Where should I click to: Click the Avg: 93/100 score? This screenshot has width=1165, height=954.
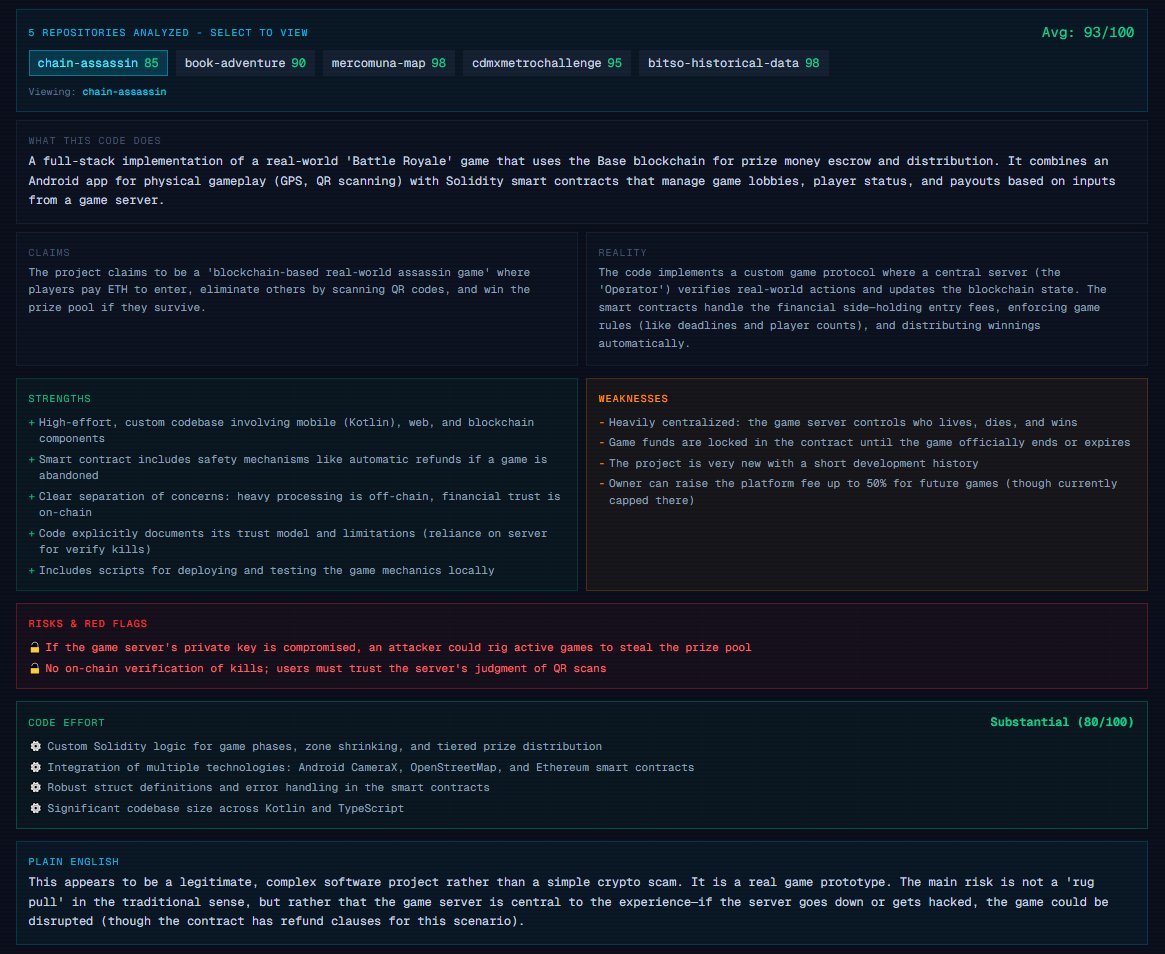[x=1088, y=32]
